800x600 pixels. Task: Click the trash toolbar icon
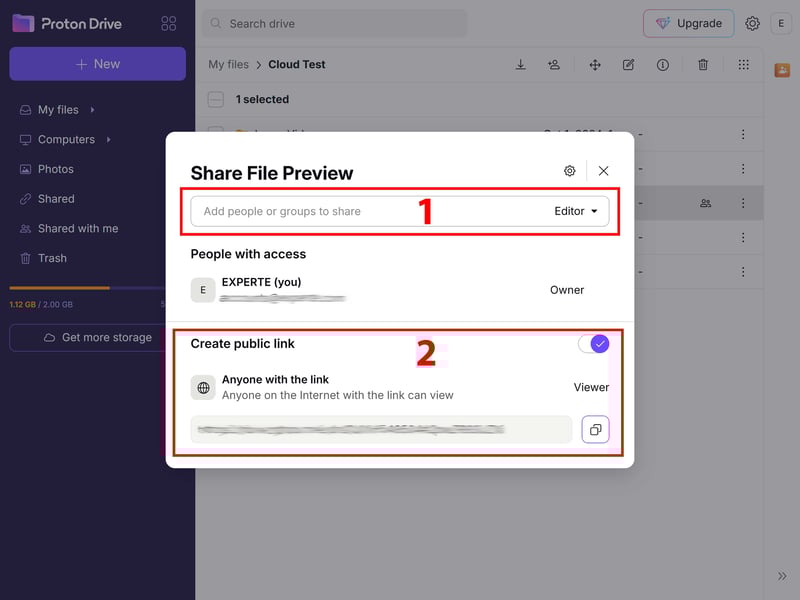point(703,65)
